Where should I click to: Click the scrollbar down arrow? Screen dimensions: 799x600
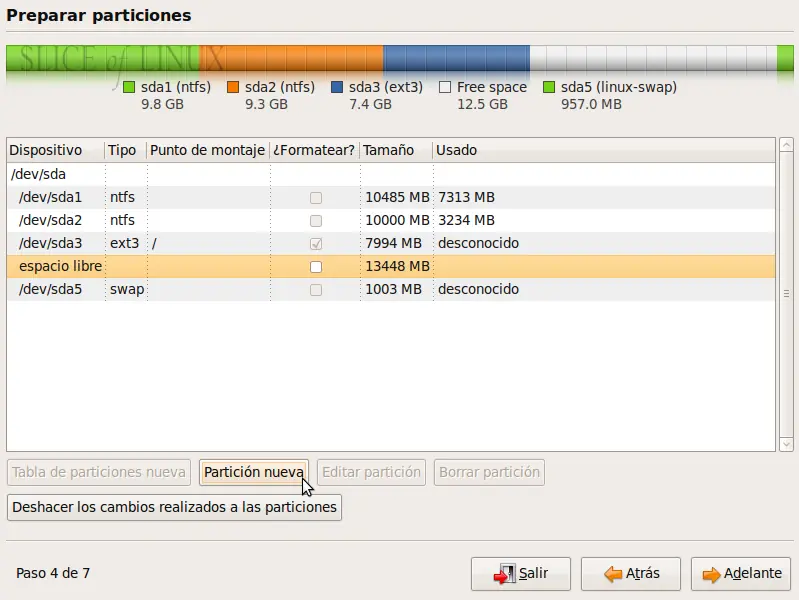[x=786, y=445]
